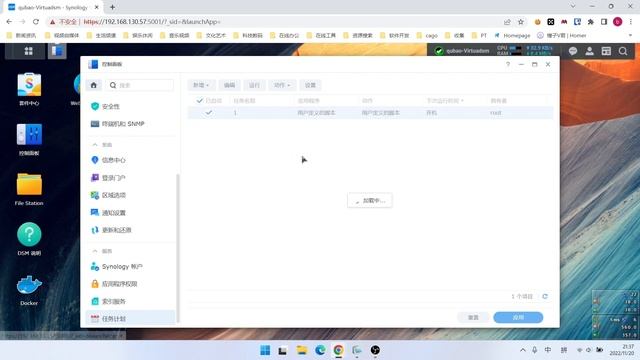Open Update & Restore in sidebar
The image size is (640, 360).
116,230
